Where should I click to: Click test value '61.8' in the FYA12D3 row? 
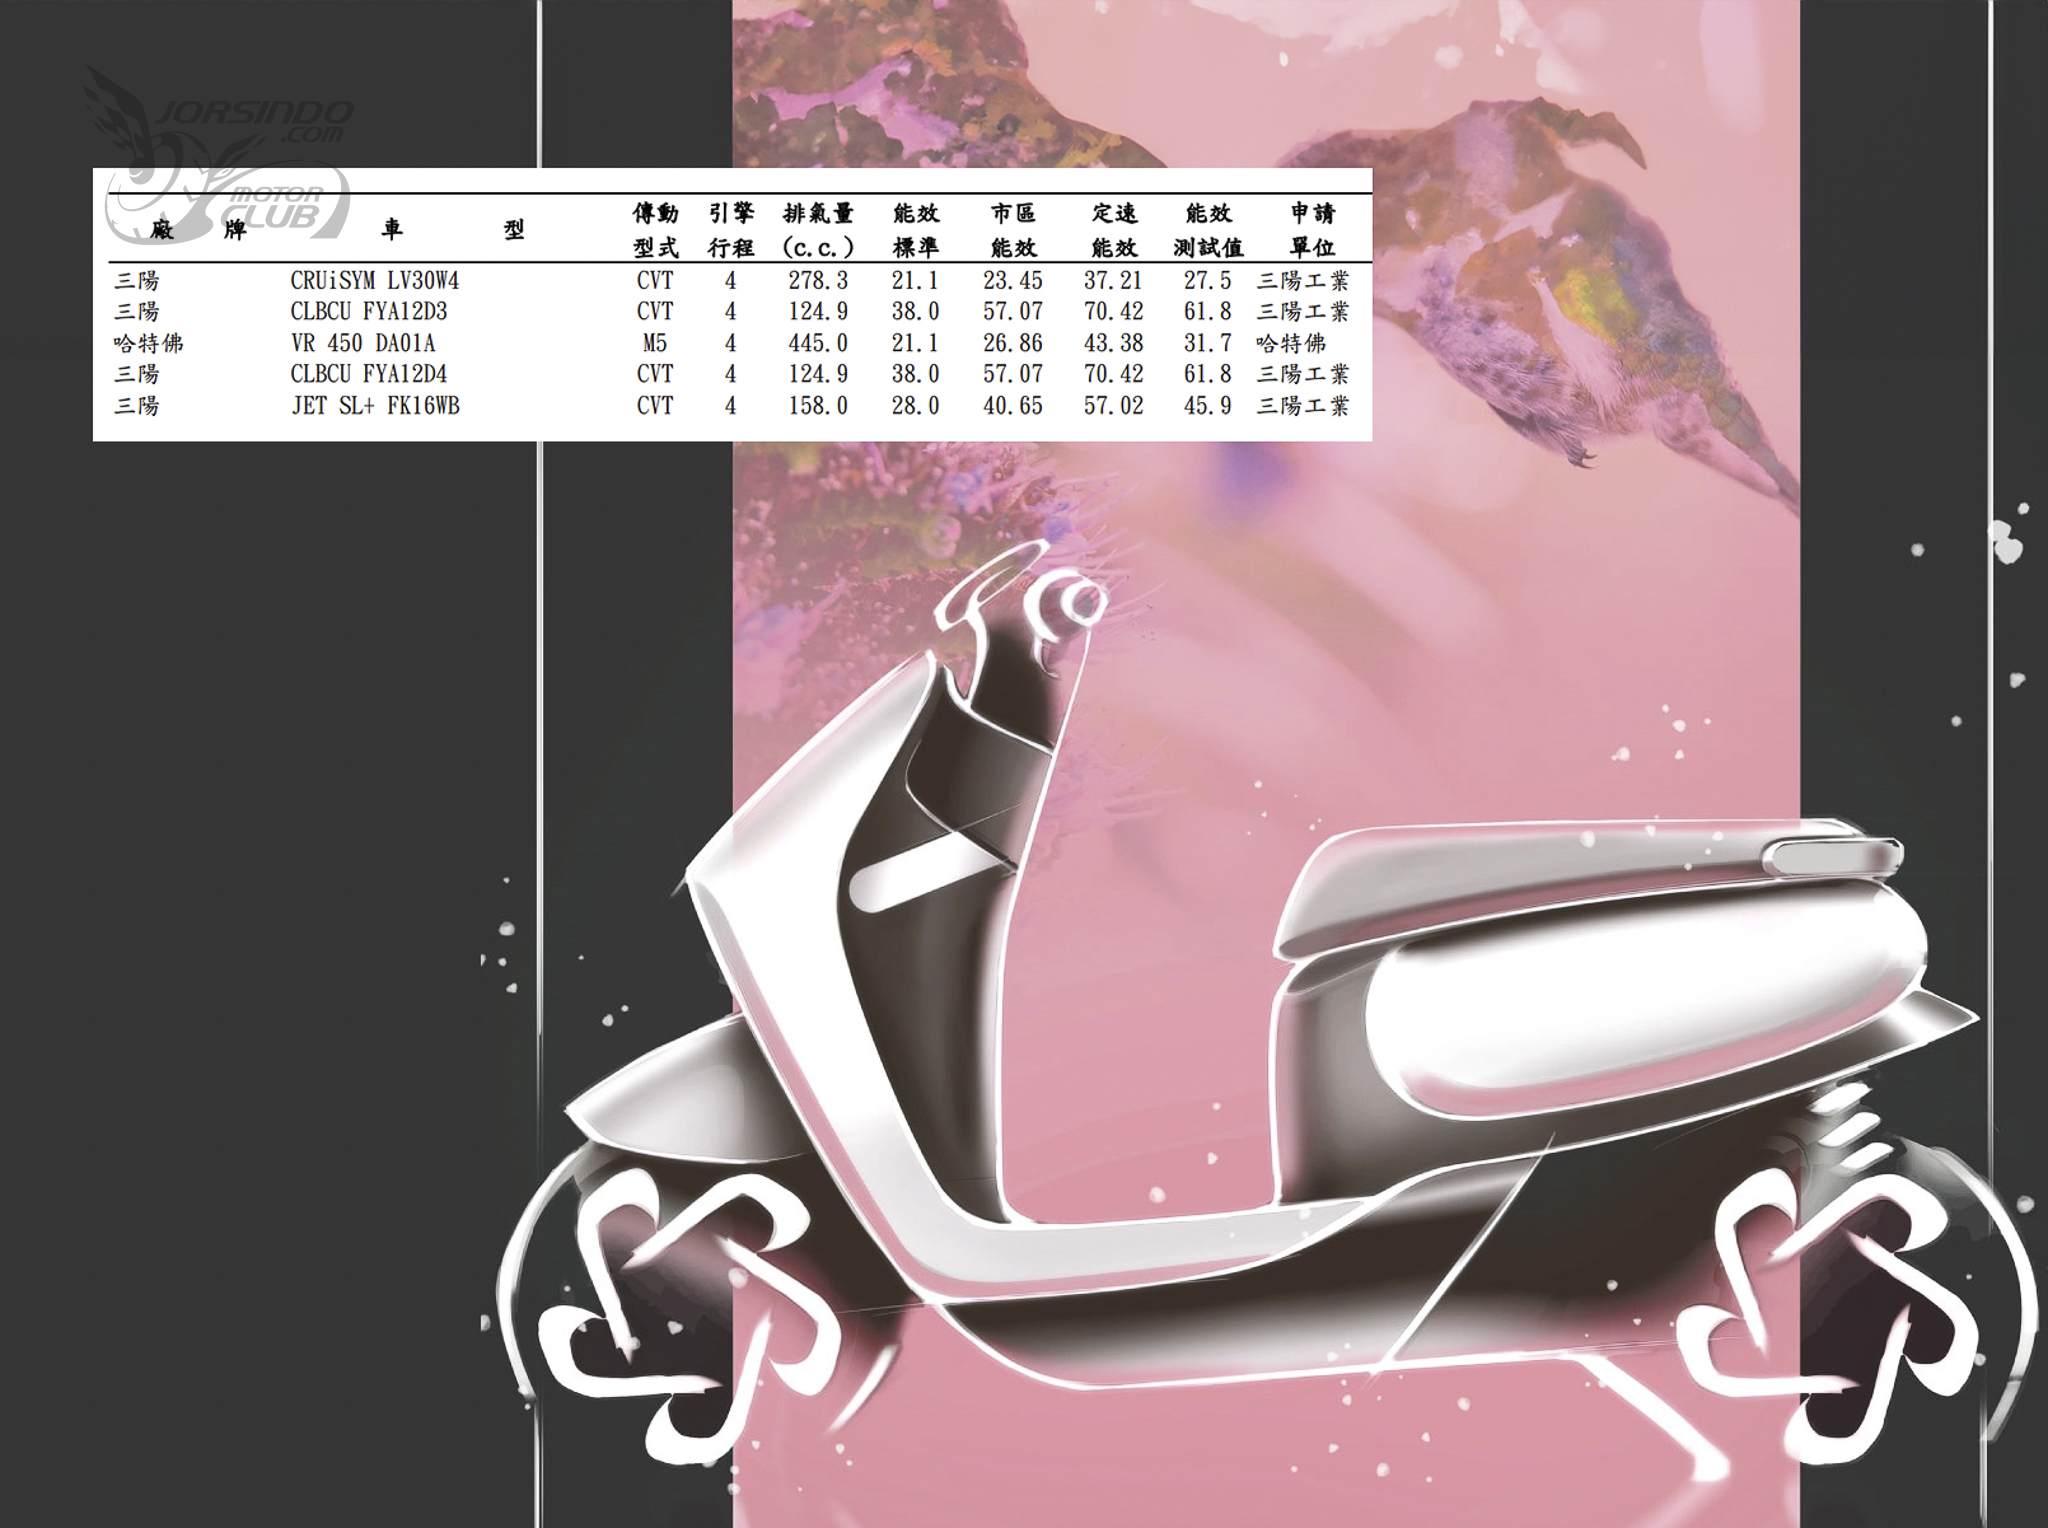[1208, 312]
